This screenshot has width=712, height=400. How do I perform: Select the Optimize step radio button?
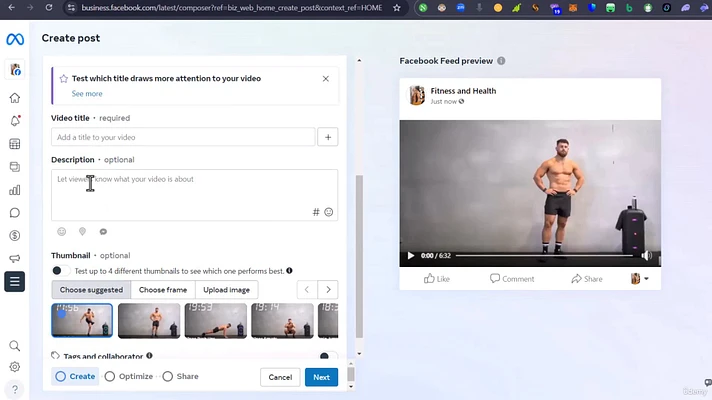click(111, 377)
